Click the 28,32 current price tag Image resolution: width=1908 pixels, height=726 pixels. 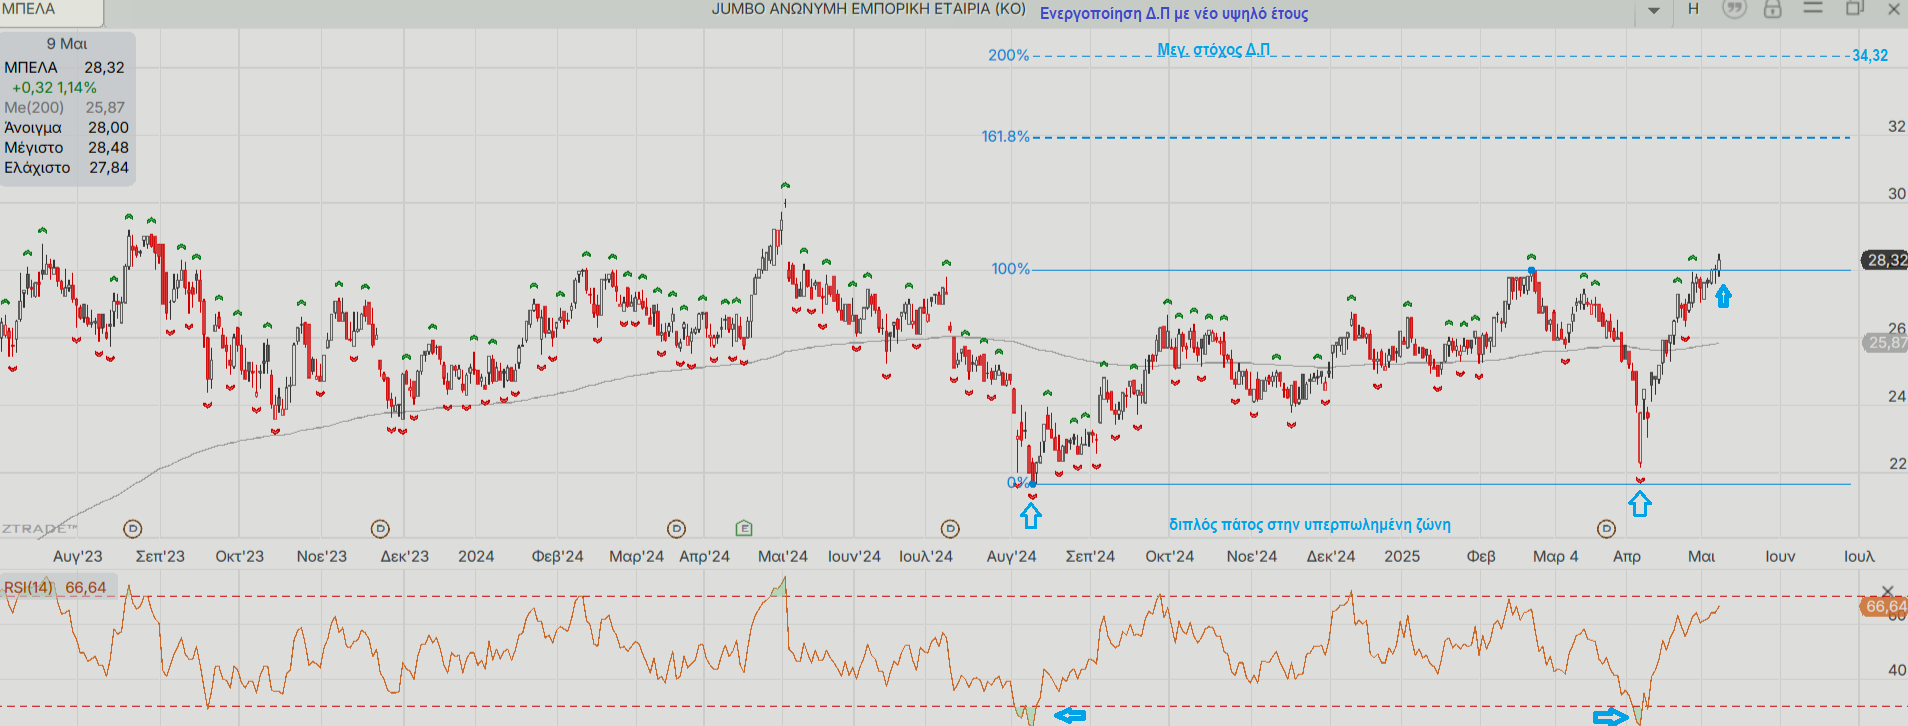click(1885, 260)
